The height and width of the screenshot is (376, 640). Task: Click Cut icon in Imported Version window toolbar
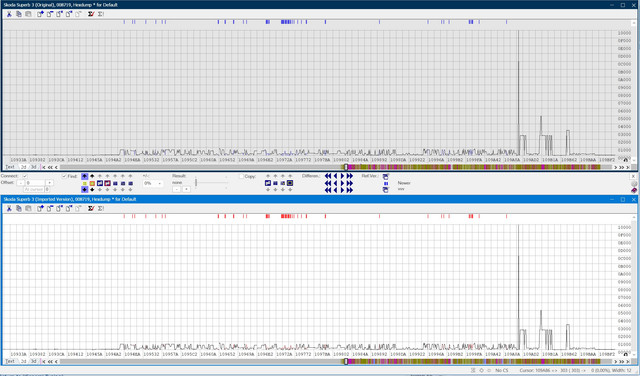click(9, 208)
